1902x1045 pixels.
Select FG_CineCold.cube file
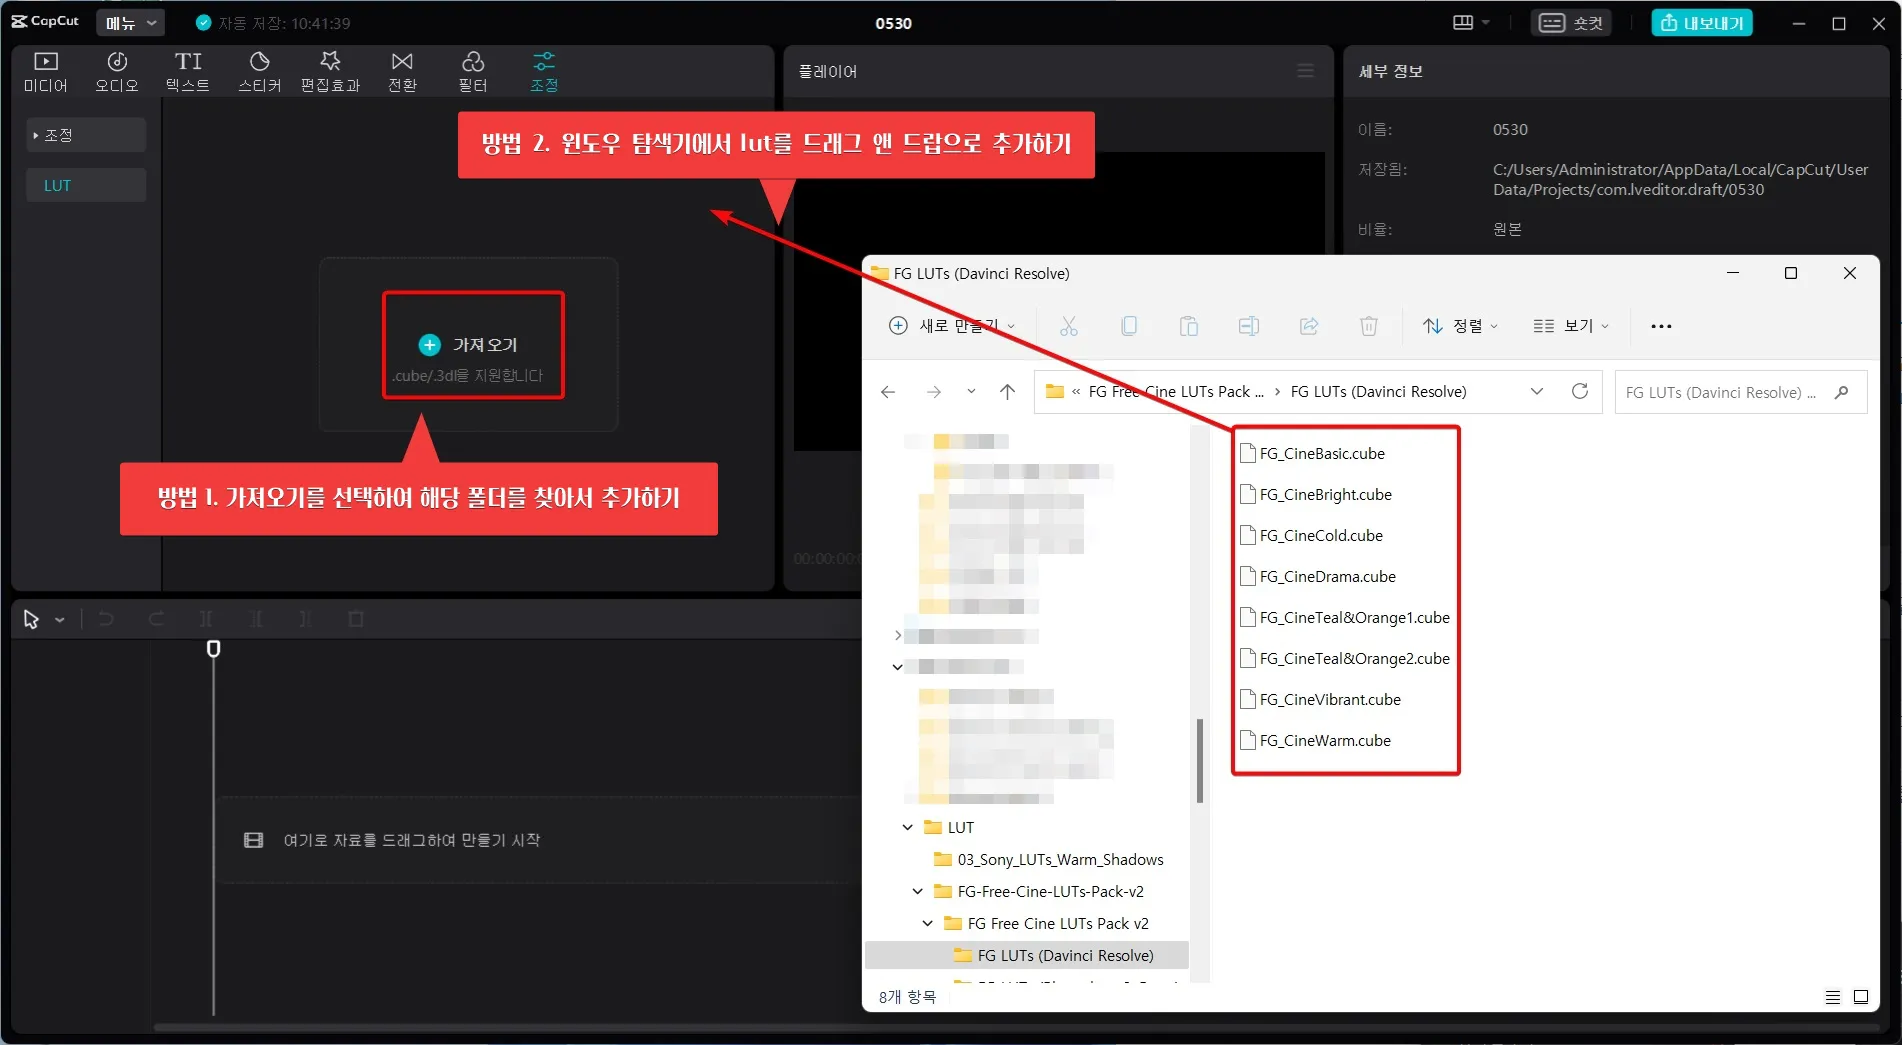click(x=1312, y=535)
